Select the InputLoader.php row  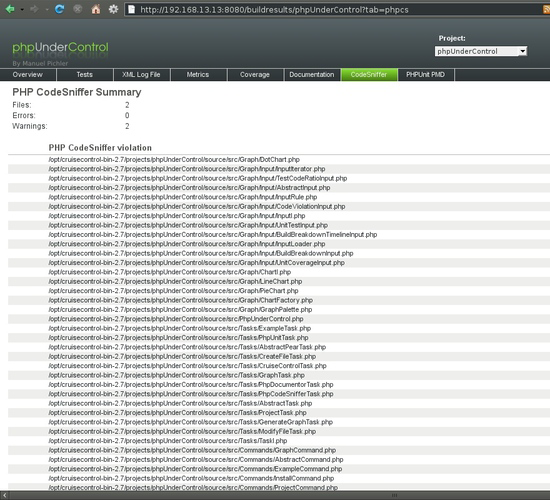pyautogui.click(x=279, y=244)
